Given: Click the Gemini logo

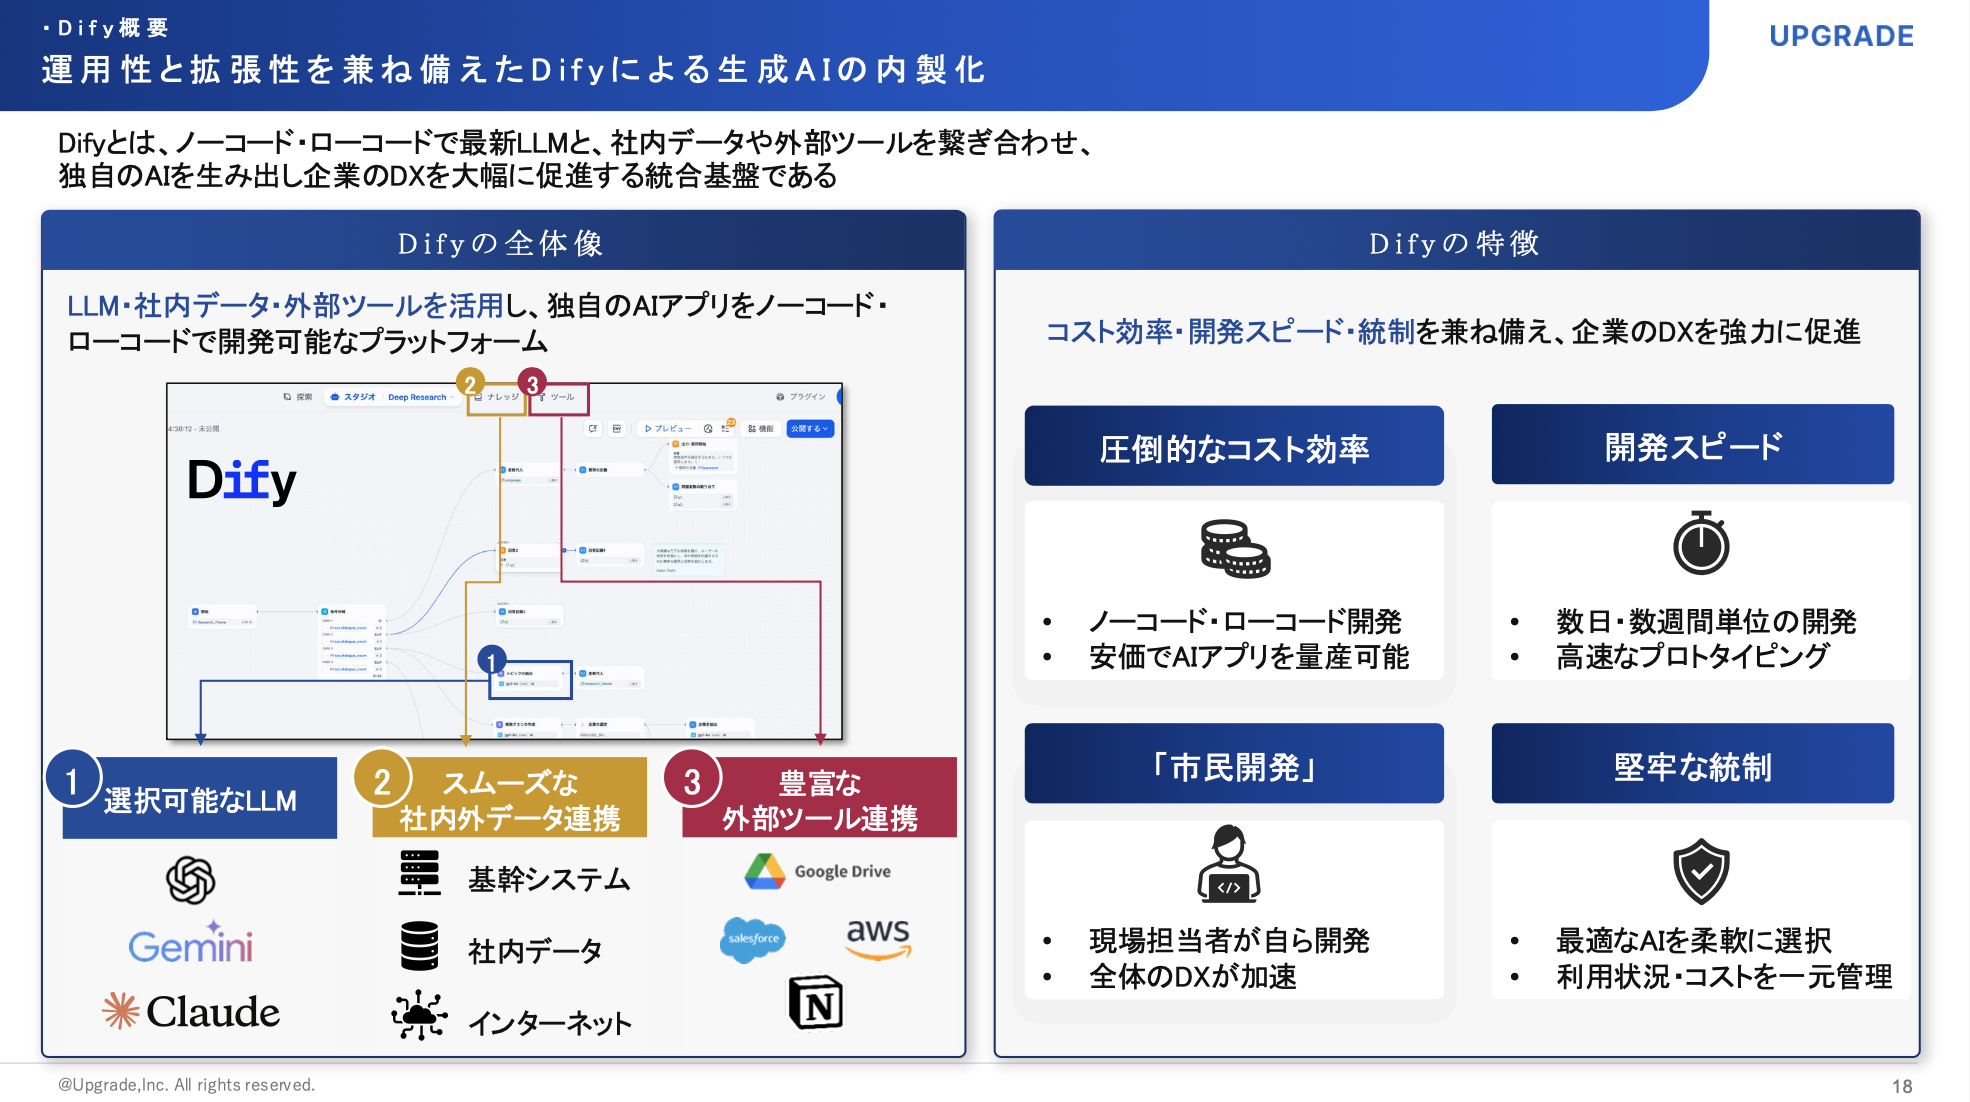Looking at the screenshot, I should 190,944.
